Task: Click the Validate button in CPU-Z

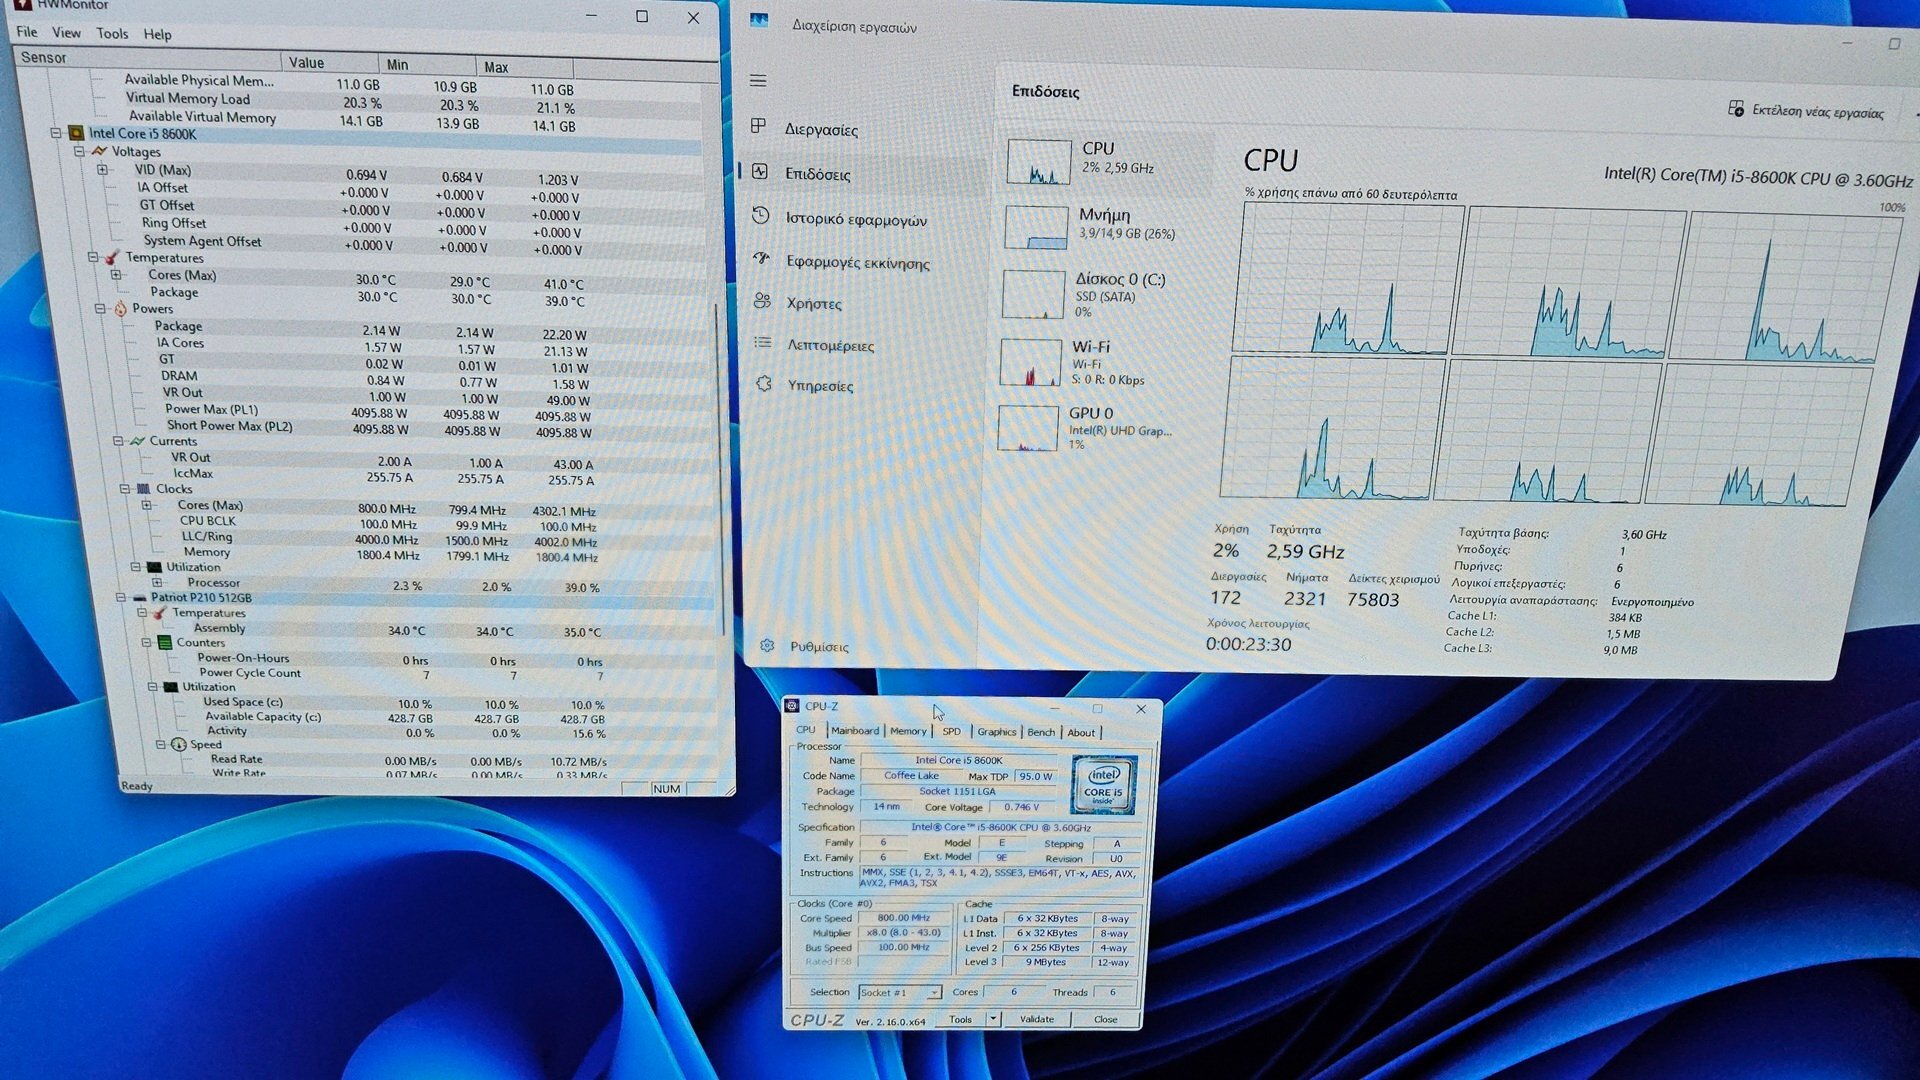Action: coord(1037,1019)
